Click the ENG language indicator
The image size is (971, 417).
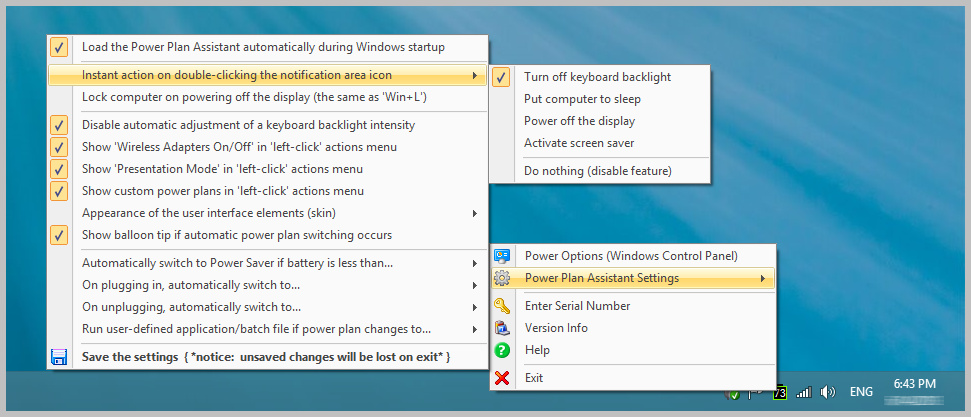coord(861,392)
